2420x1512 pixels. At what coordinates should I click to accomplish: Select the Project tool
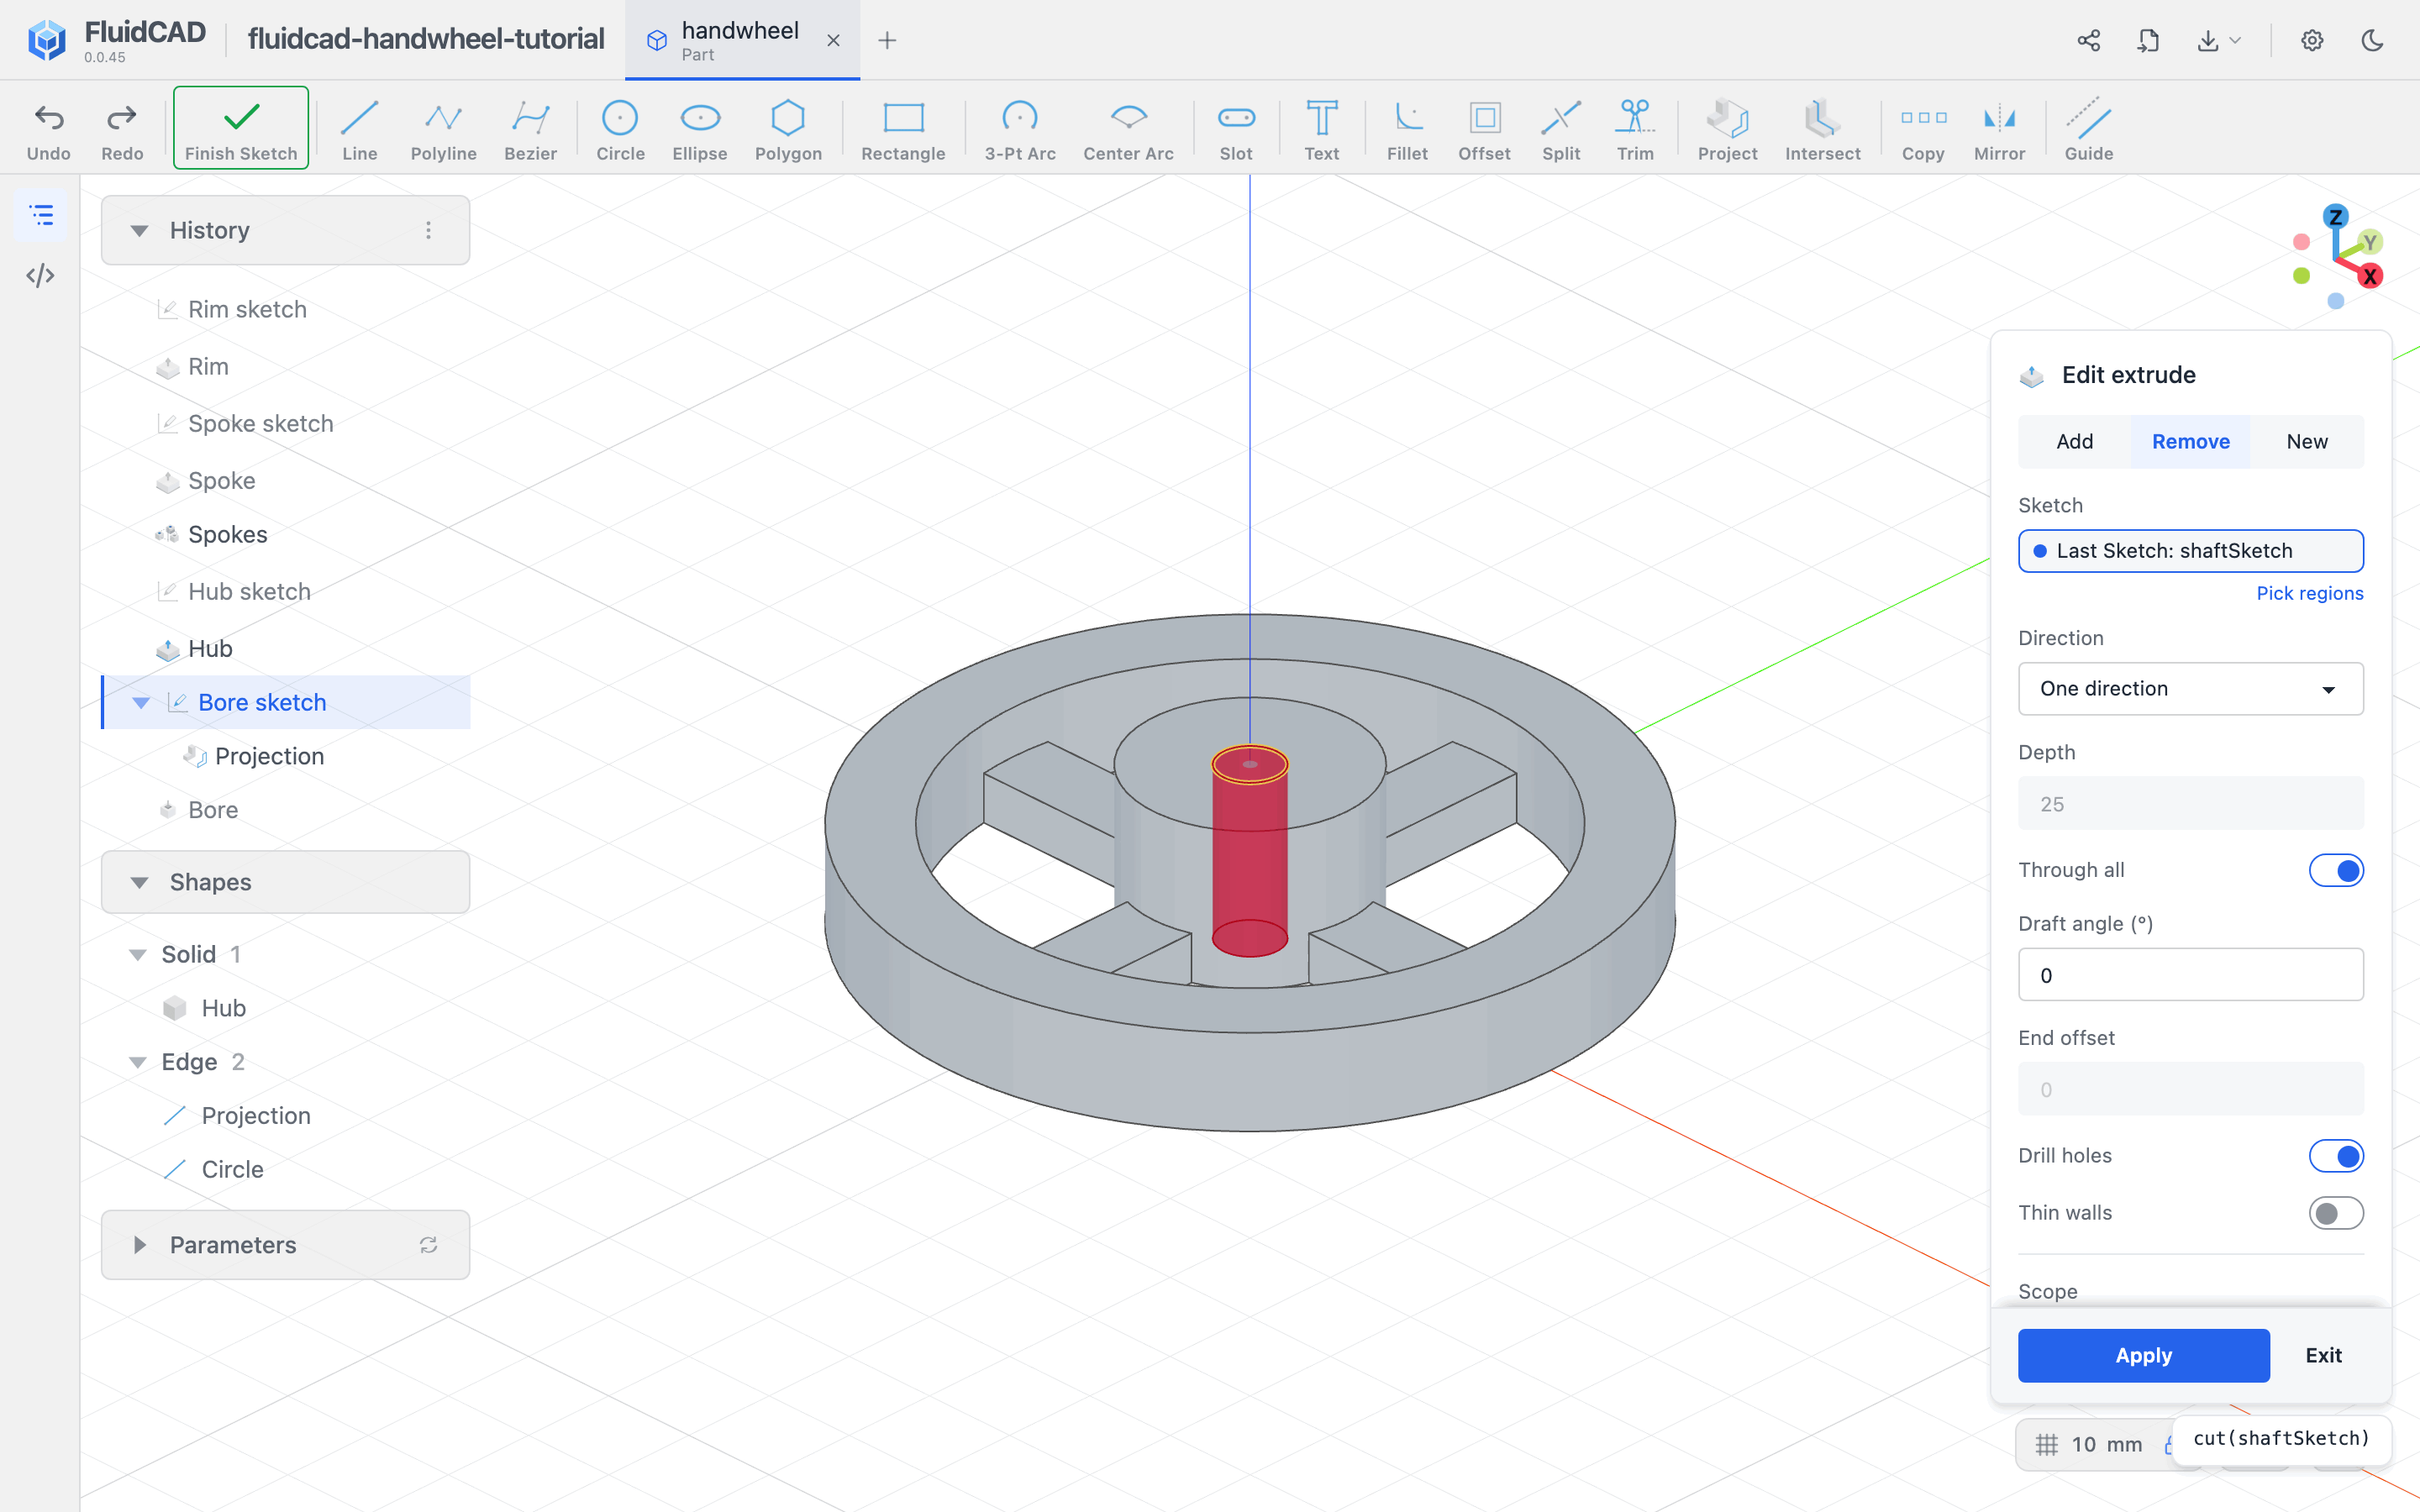1727,130
